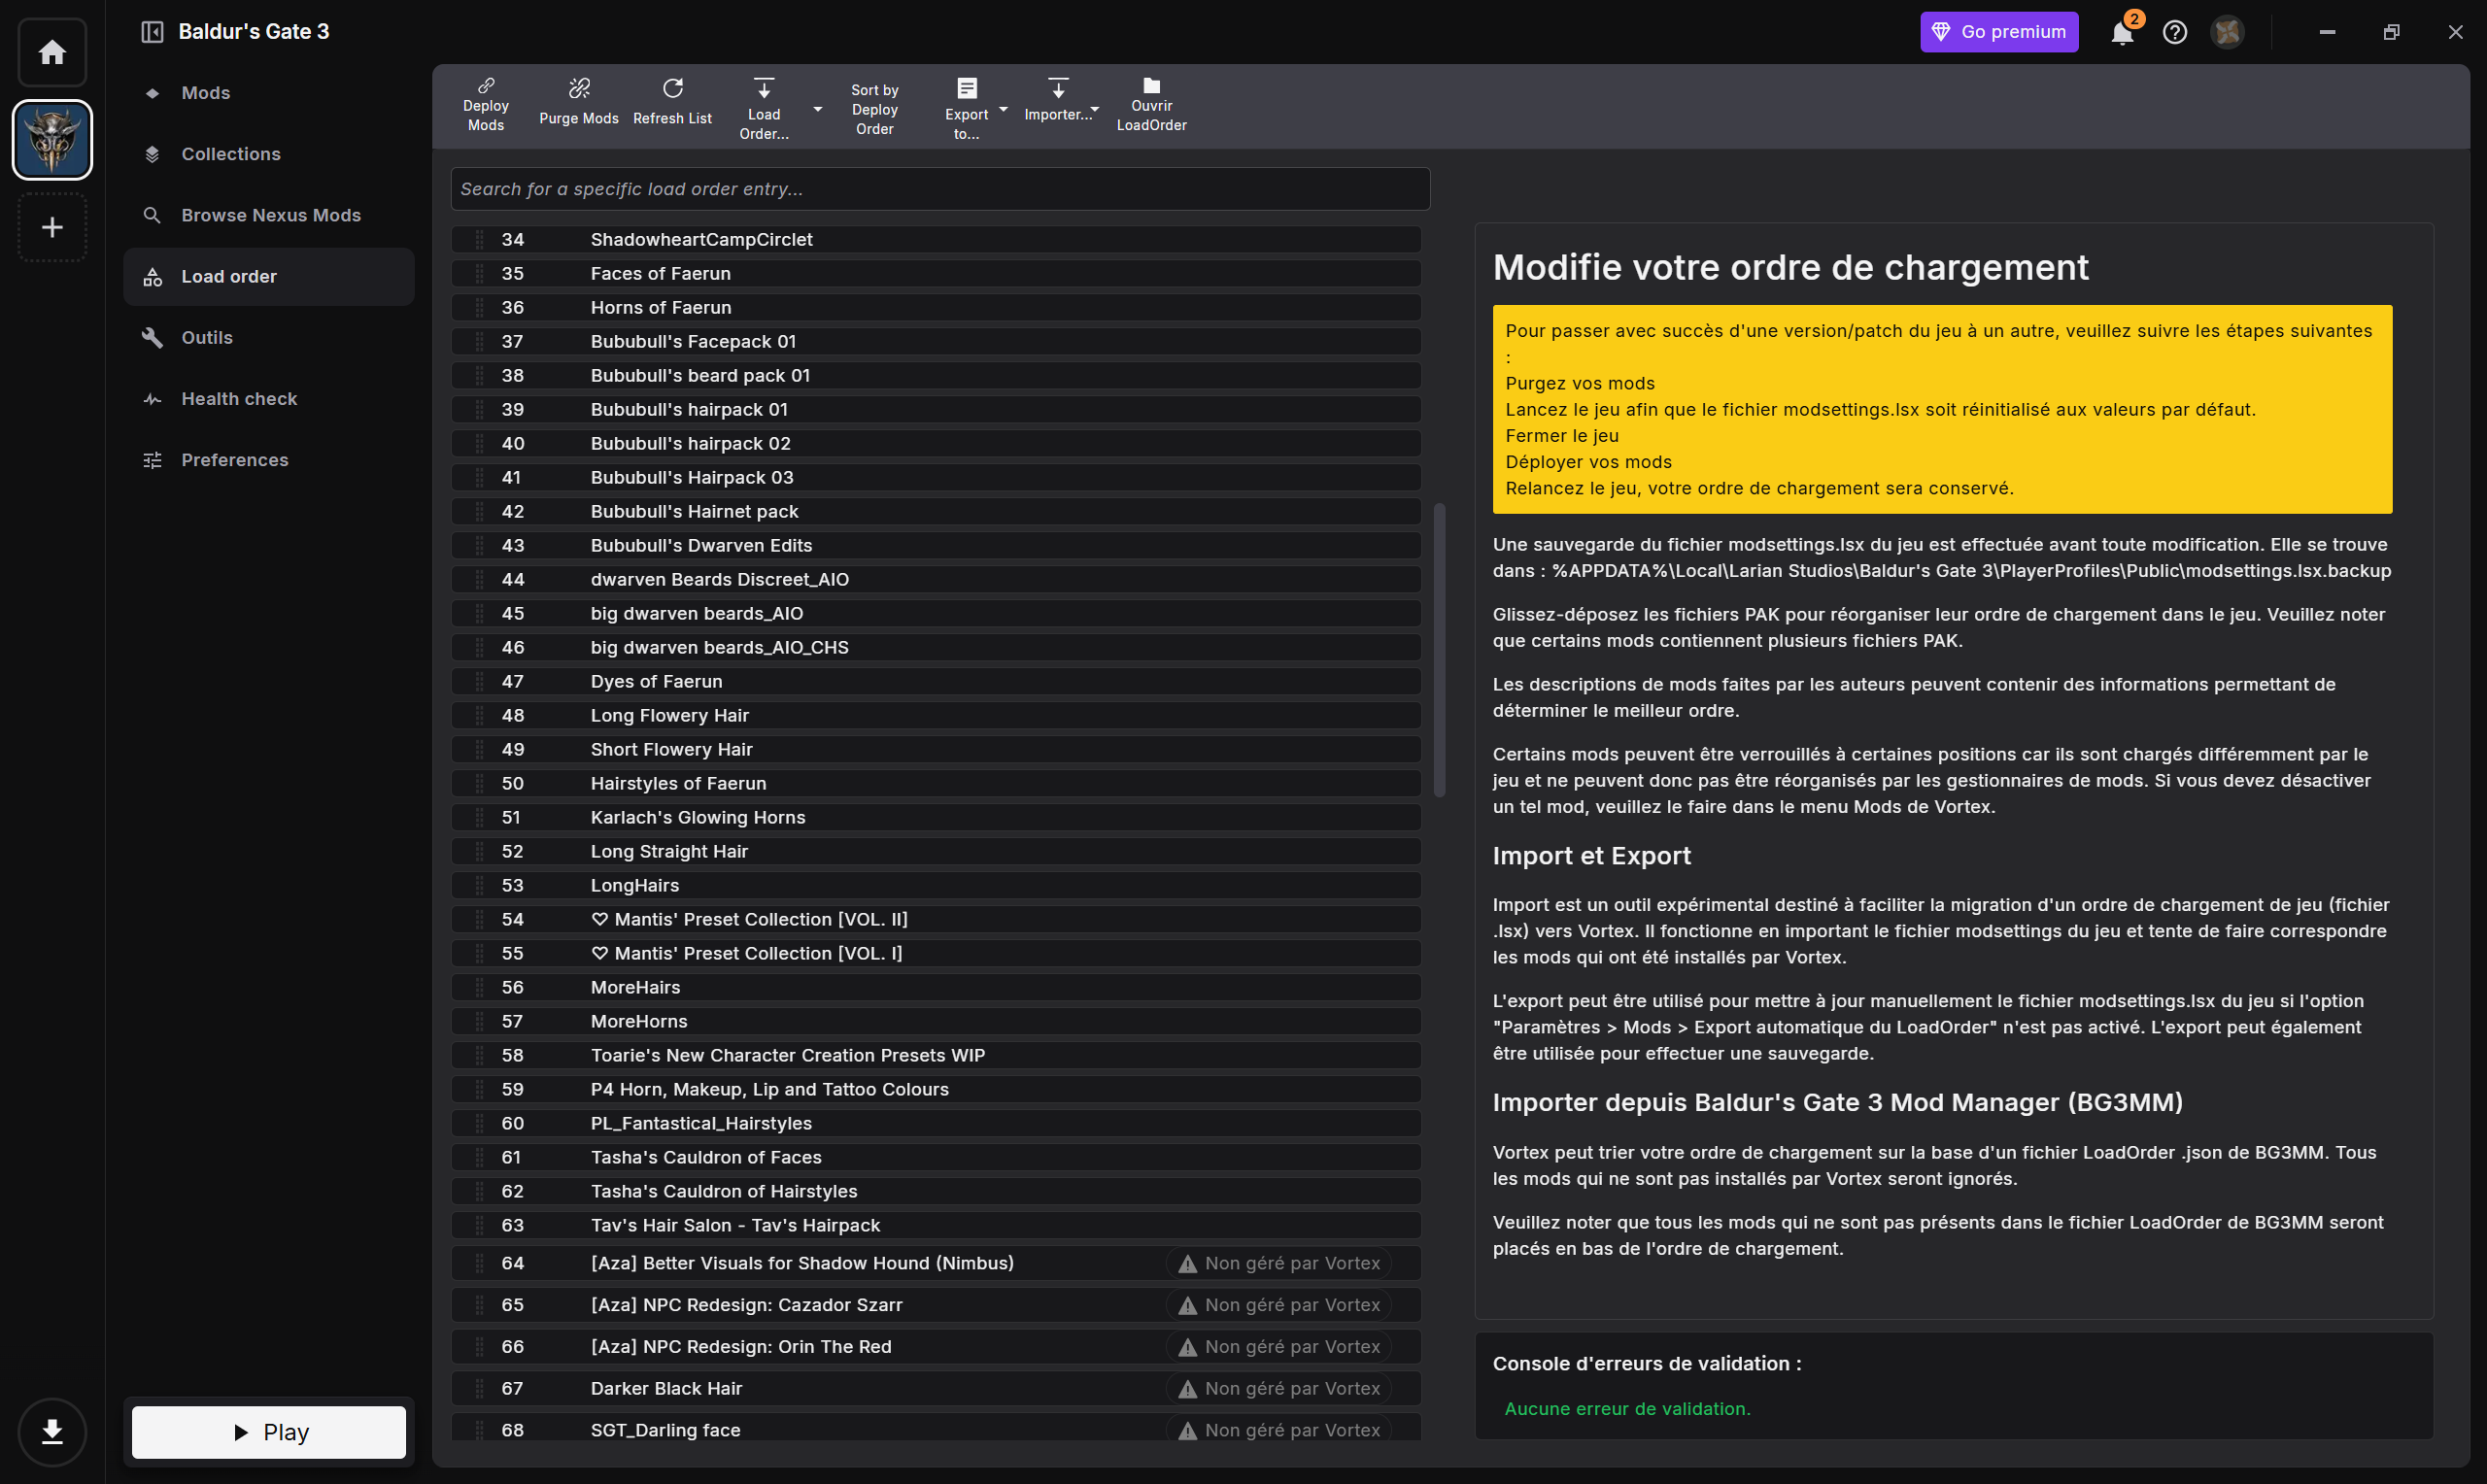Viewport: 2487px width, 1484px height.
Task: Grab the drag handle for Dyes of Faerun
Action: coord(479,682)
